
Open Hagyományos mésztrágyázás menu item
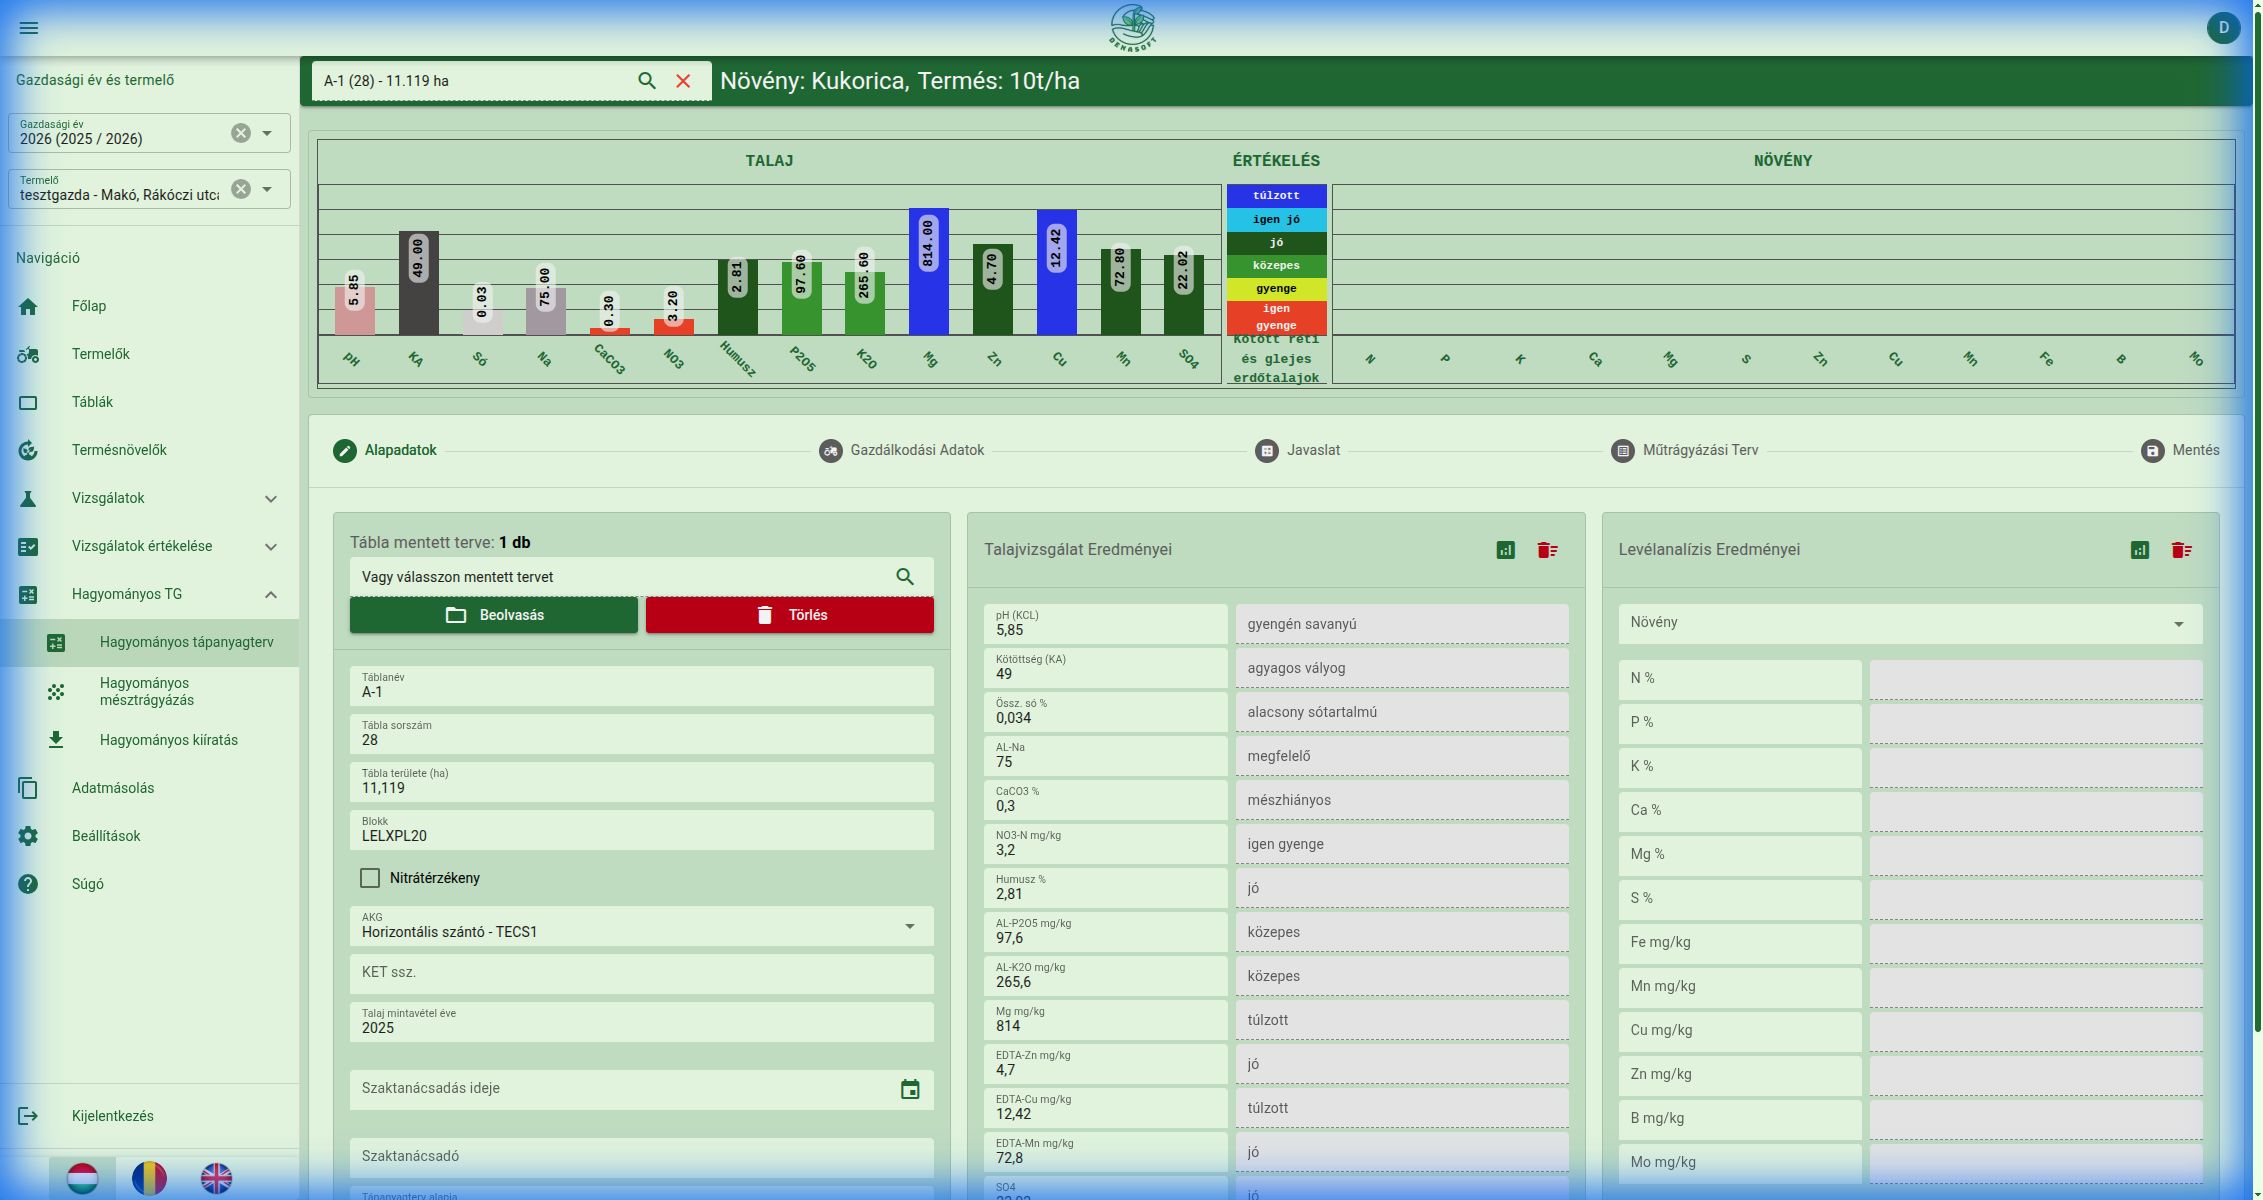tap(147, 692)
